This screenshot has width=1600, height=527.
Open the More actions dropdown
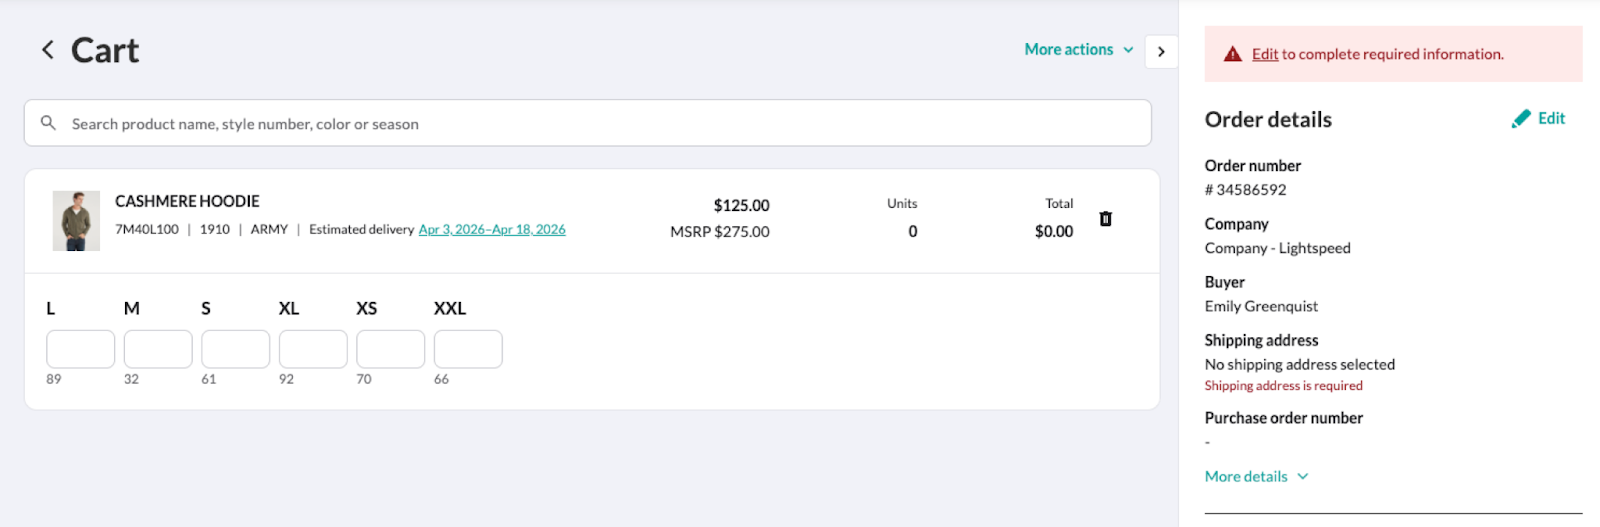[x=1078, y=50]
